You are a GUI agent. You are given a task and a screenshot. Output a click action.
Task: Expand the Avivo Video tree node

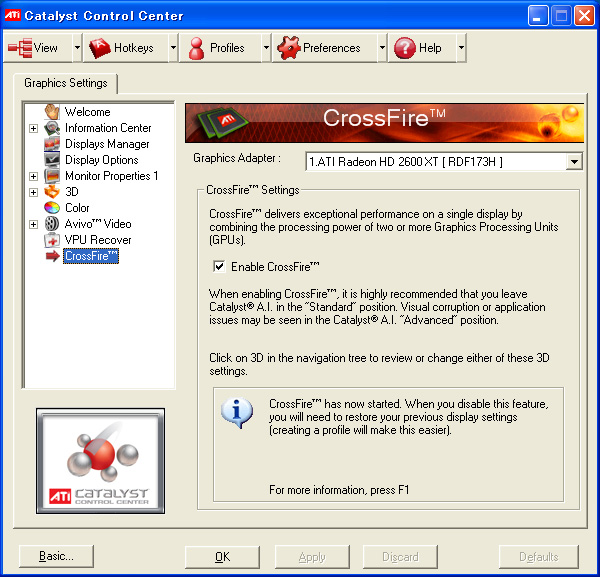pos(34,224)
